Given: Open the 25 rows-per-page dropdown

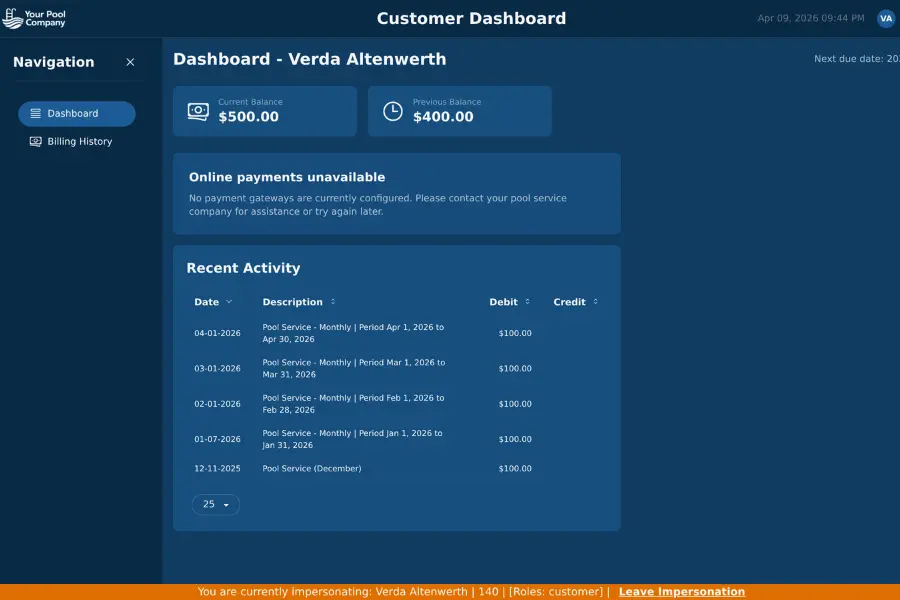Looking at the screenshot, I should [216, 504].
